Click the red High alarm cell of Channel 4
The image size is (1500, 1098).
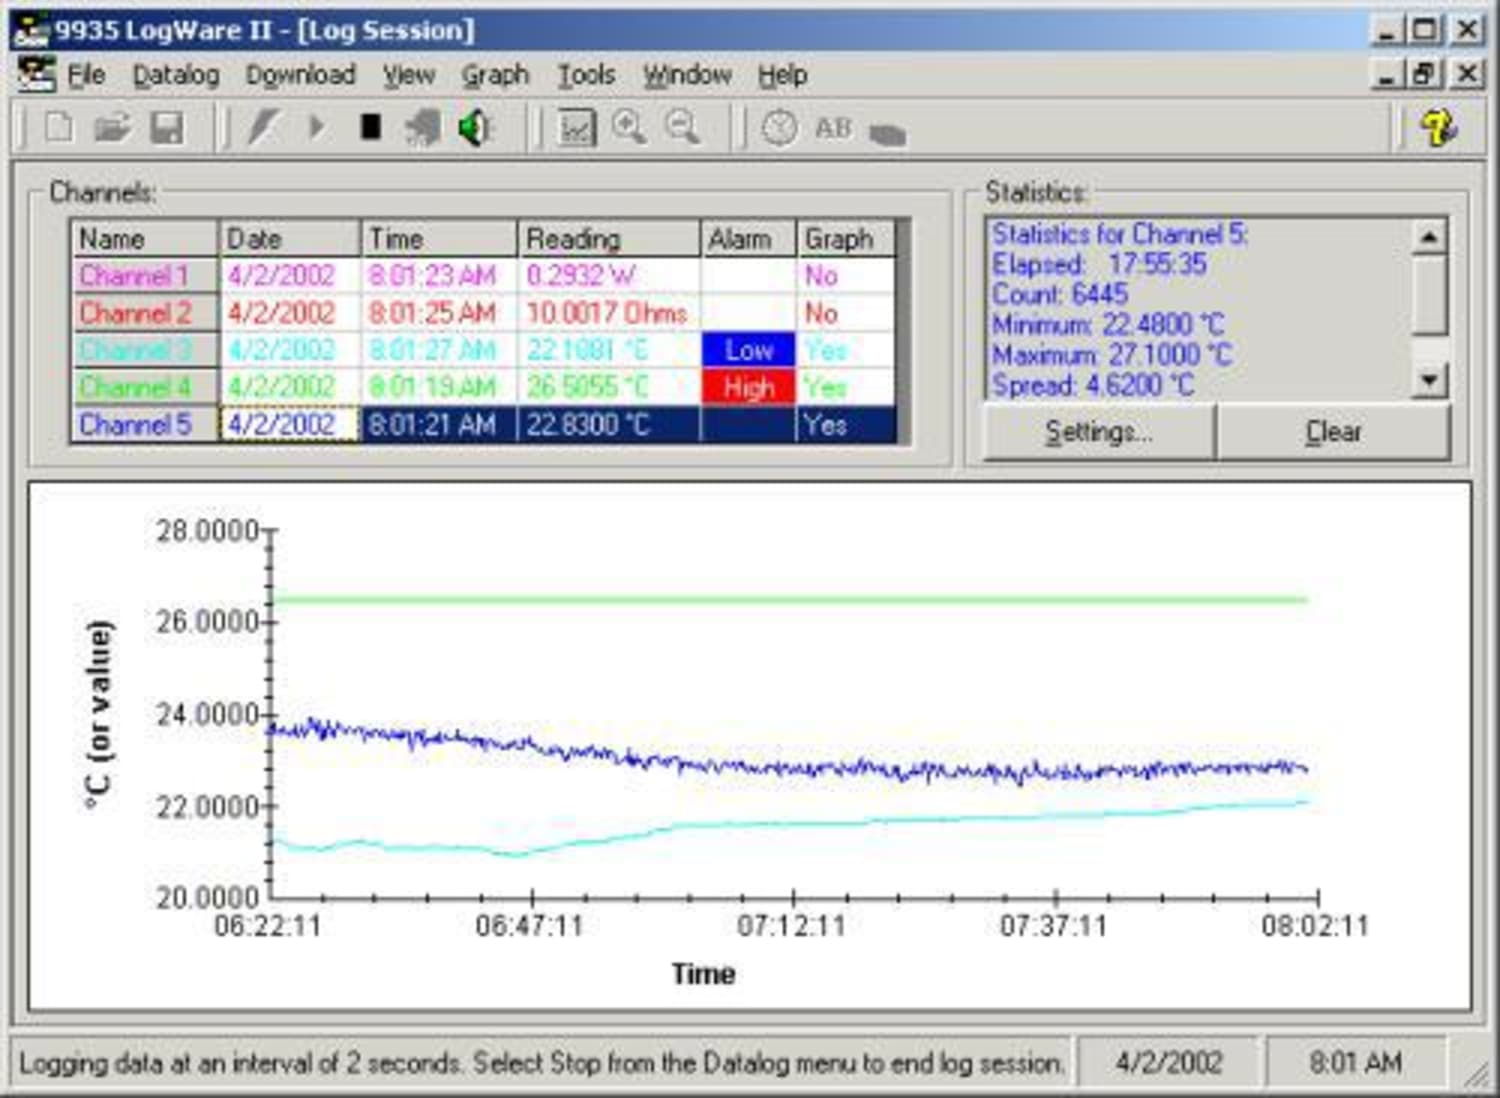pos(748,387)
